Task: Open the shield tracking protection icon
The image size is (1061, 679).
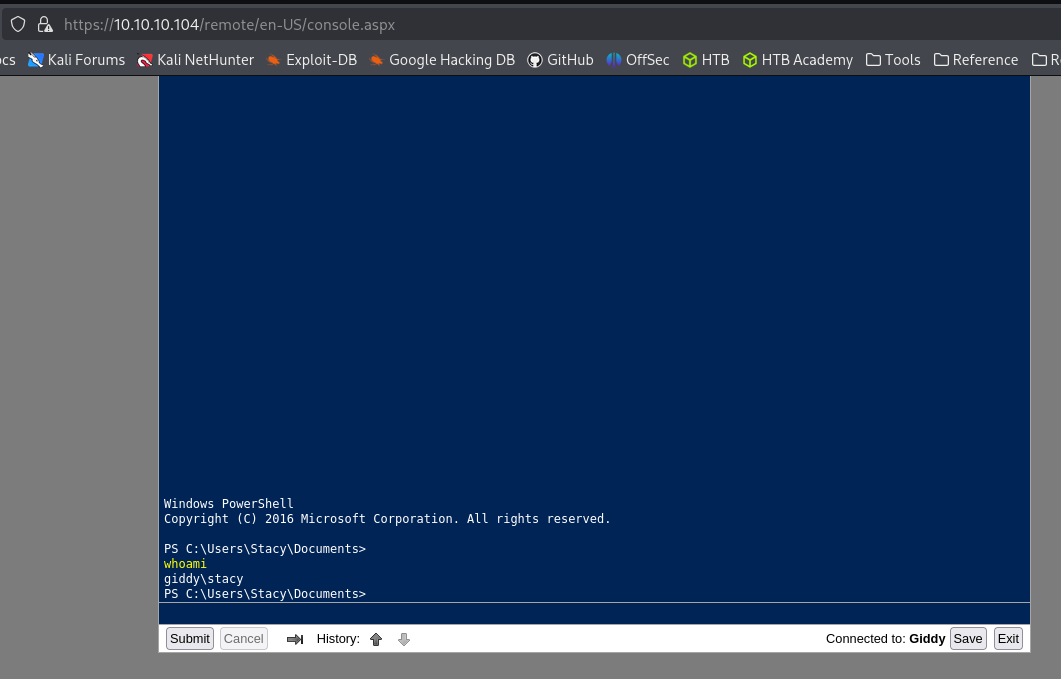Action: [x=18, y=25]
